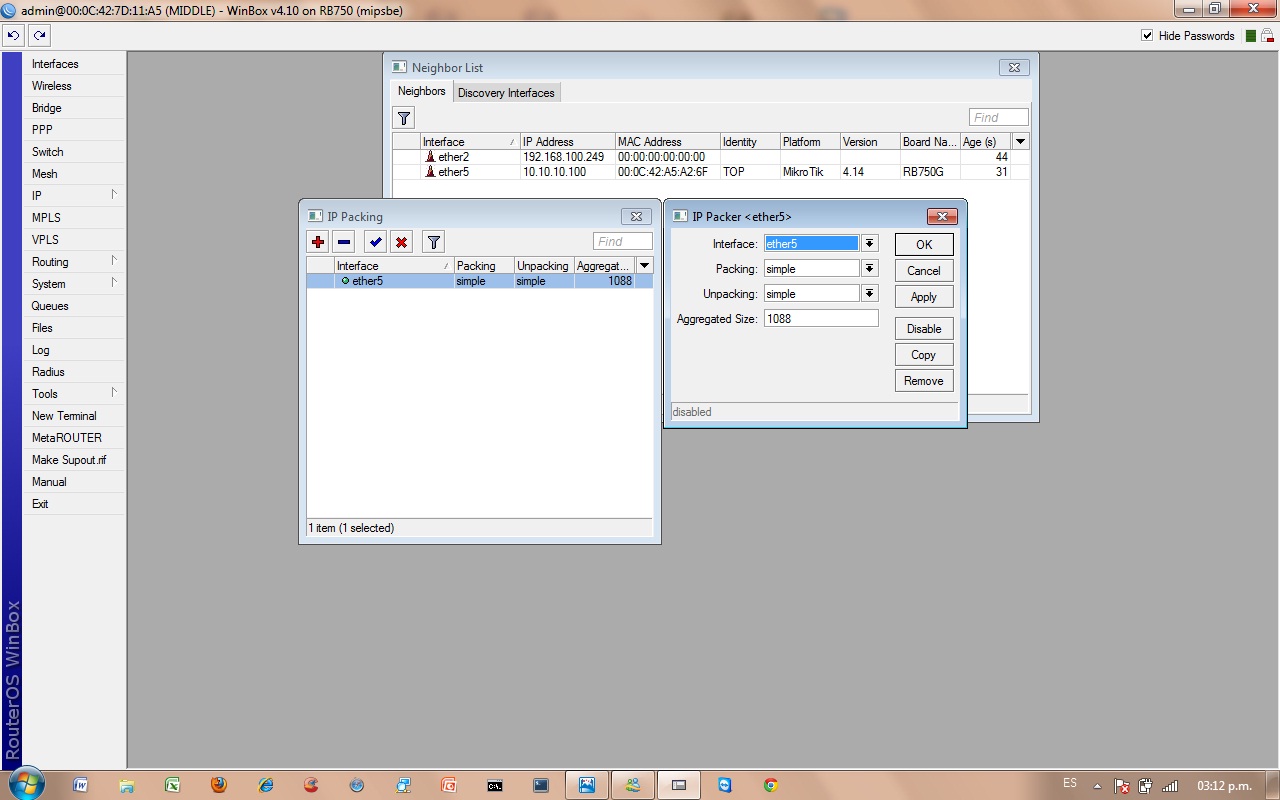The image size is (1280, 800).
Task: Switch to the Discovery Interfaces tab
Action: coord(506,93)
